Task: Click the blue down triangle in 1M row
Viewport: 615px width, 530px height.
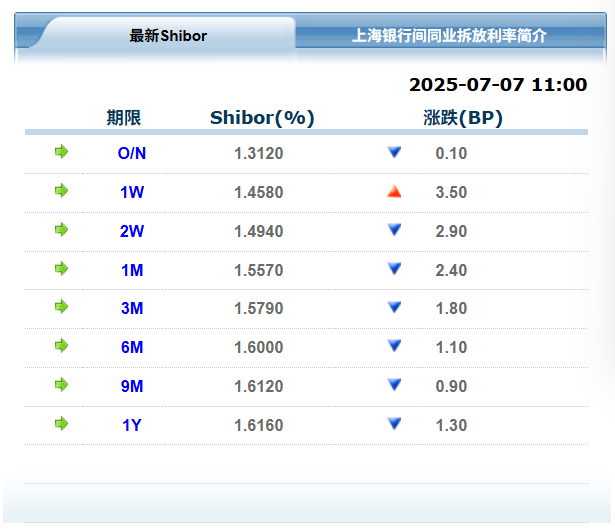Action: point(394,269)
